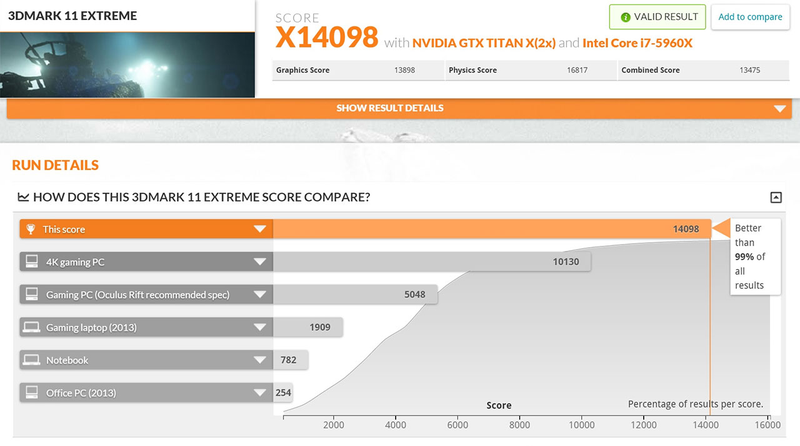Click the Notebook row label
The image size is (800, 446).
[67, 360]
